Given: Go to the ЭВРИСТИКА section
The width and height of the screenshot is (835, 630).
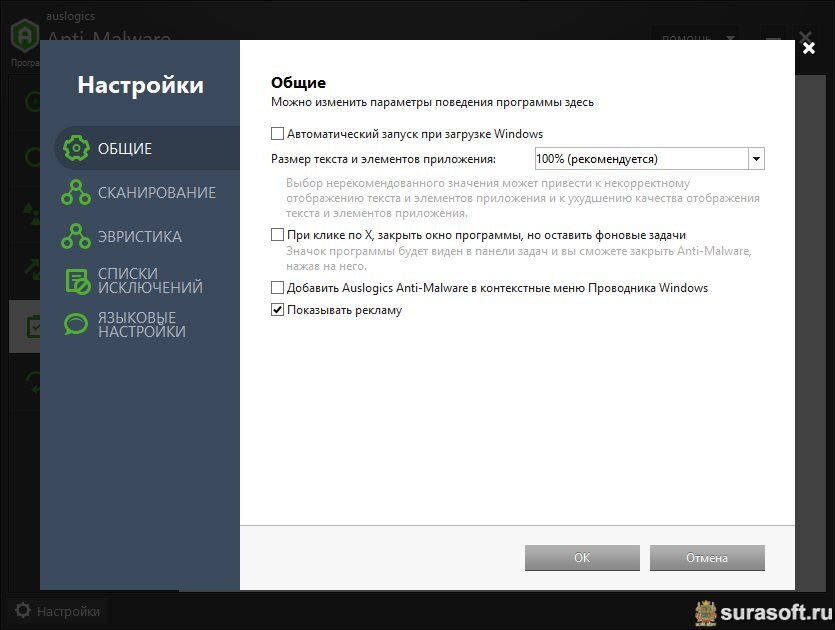Looking at the screenshot, I should (x=148, y=236).
